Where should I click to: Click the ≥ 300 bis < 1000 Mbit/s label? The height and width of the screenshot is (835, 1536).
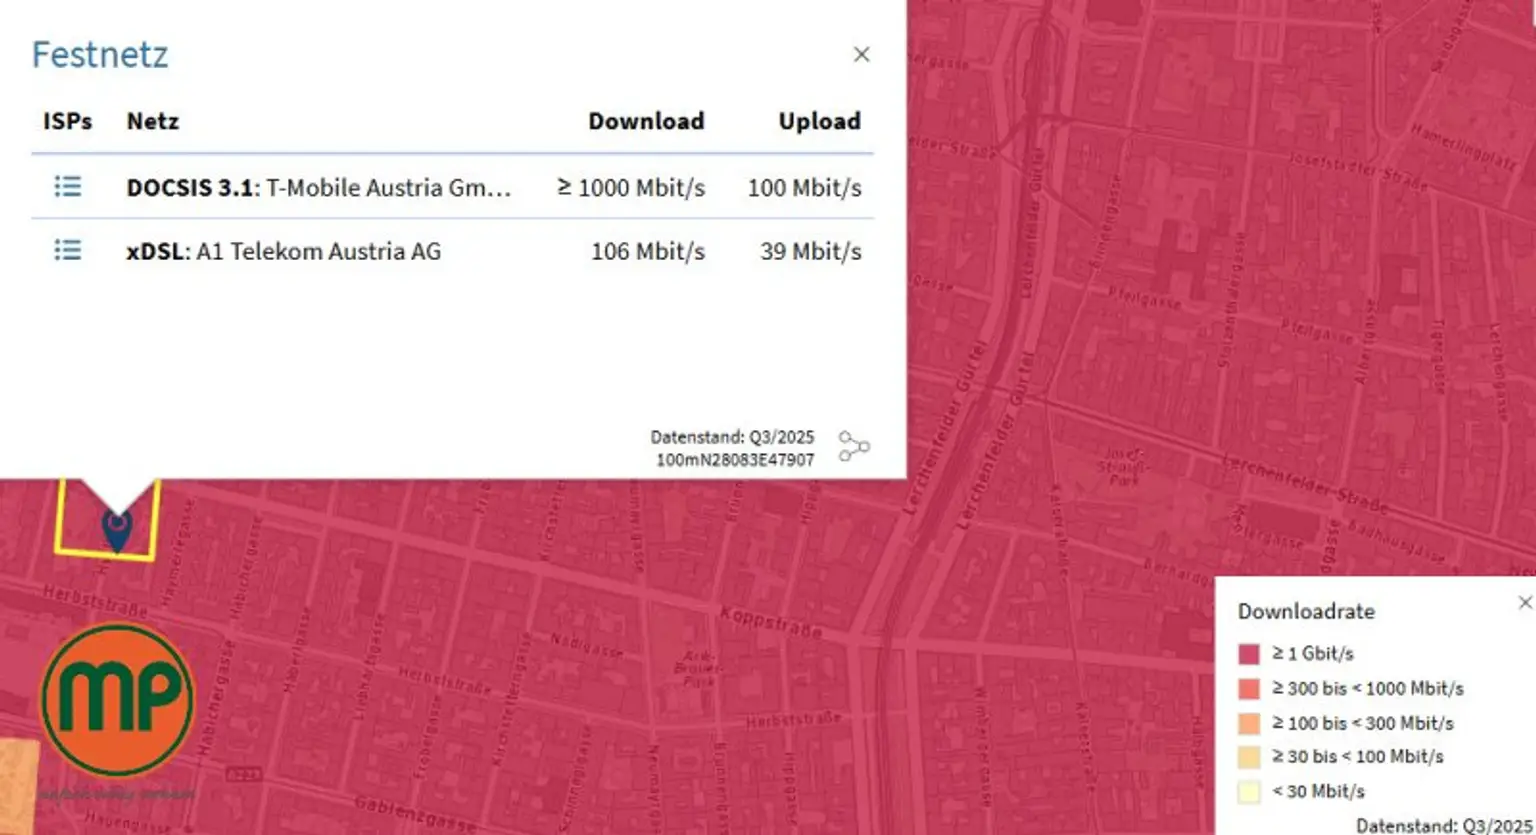click(x=1368, y=688)
